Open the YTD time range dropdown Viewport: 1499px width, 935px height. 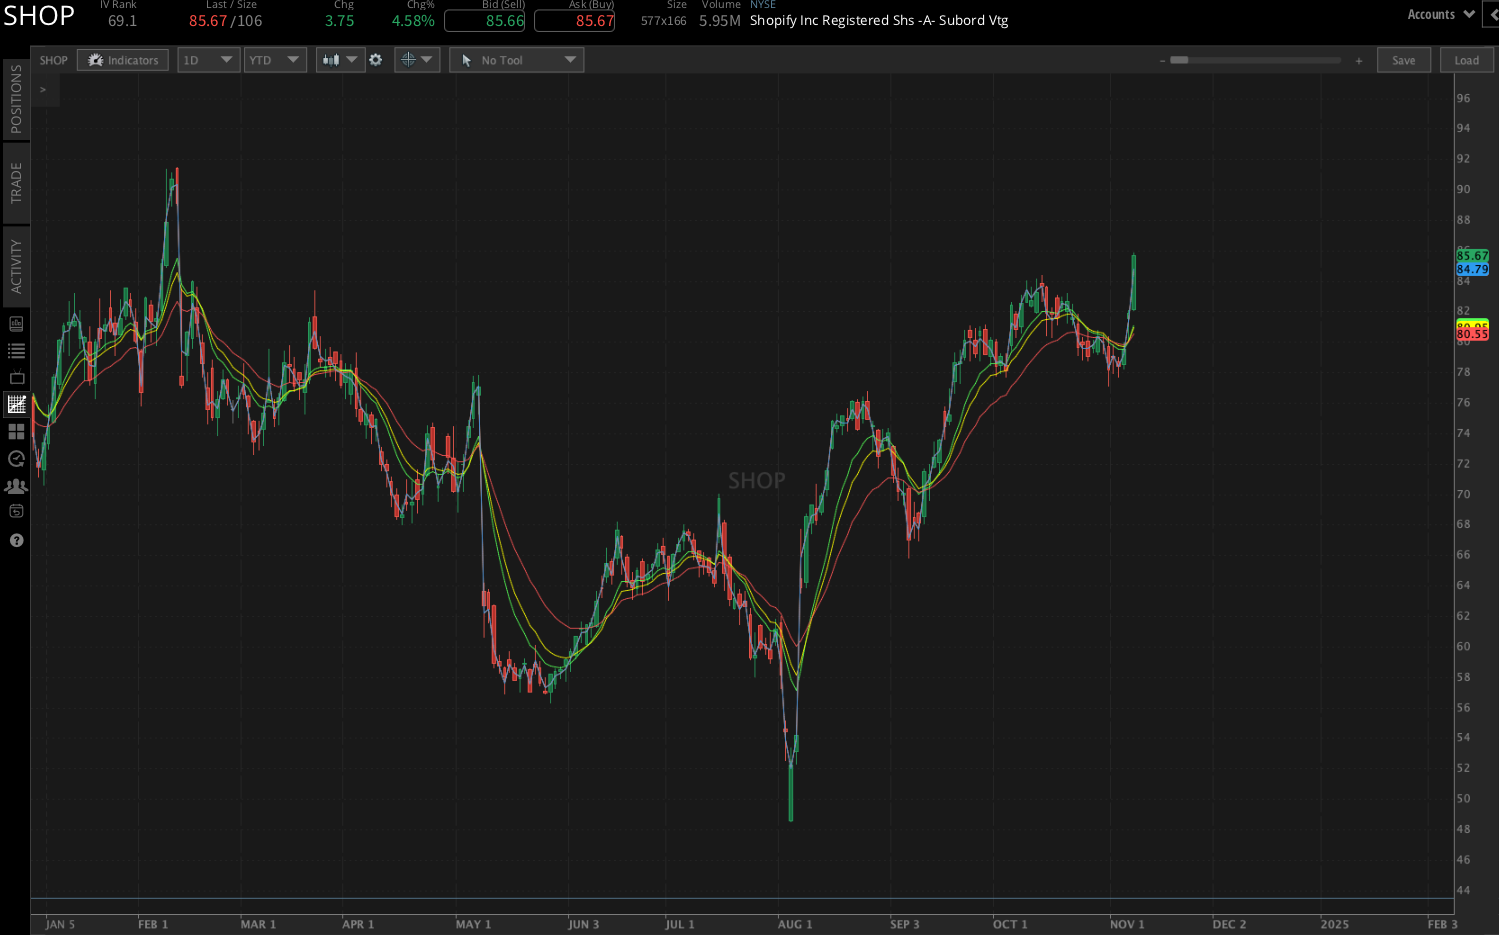tap(275, 60)
